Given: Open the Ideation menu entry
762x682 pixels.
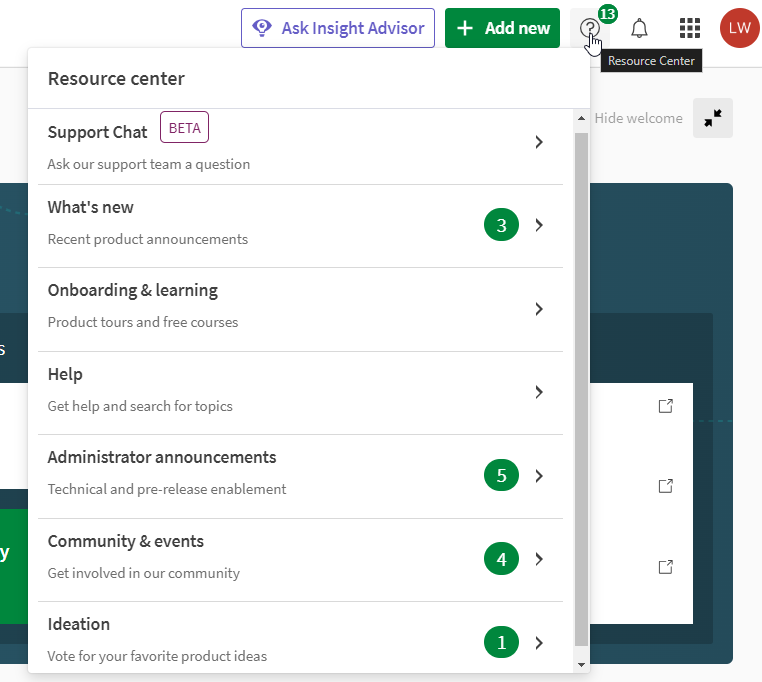Looking at the screenshot, I should point(300,638).
